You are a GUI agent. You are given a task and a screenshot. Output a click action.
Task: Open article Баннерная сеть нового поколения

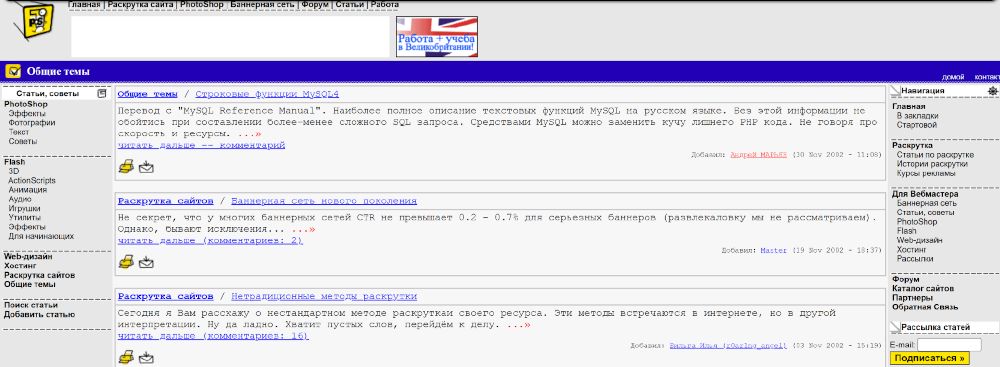click(324, 201)
